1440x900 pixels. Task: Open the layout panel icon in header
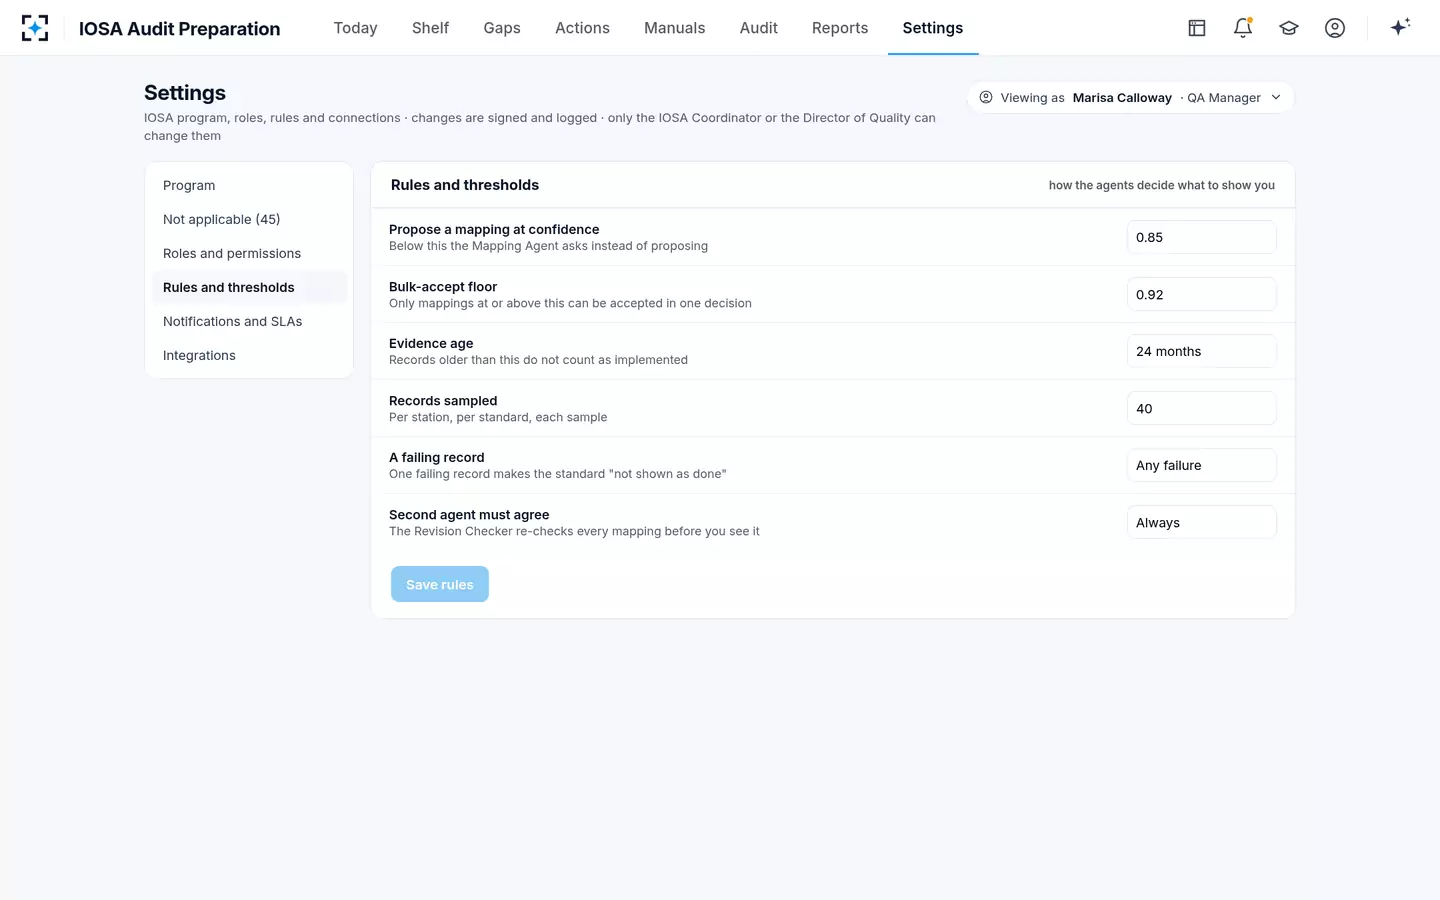[x=1197, y=28]
